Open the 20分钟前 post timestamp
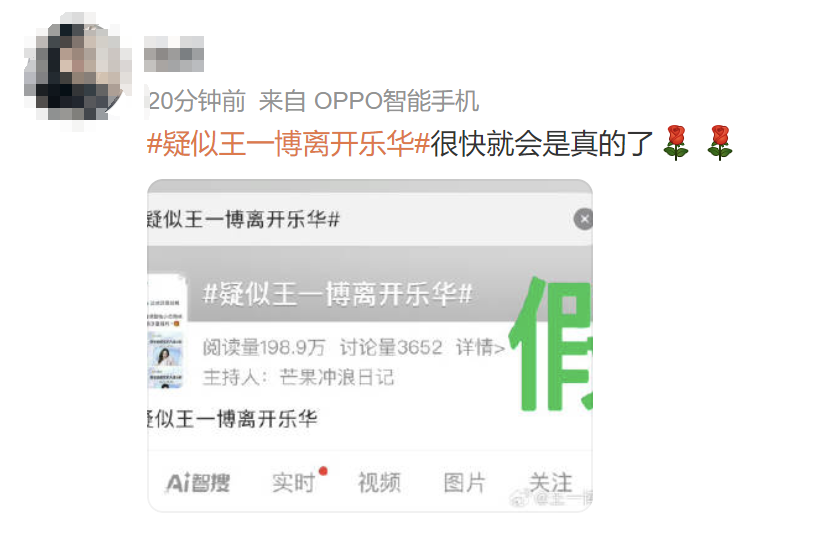Screen dimensions: 813x533 pyautogui.click(x=197, y=101)
